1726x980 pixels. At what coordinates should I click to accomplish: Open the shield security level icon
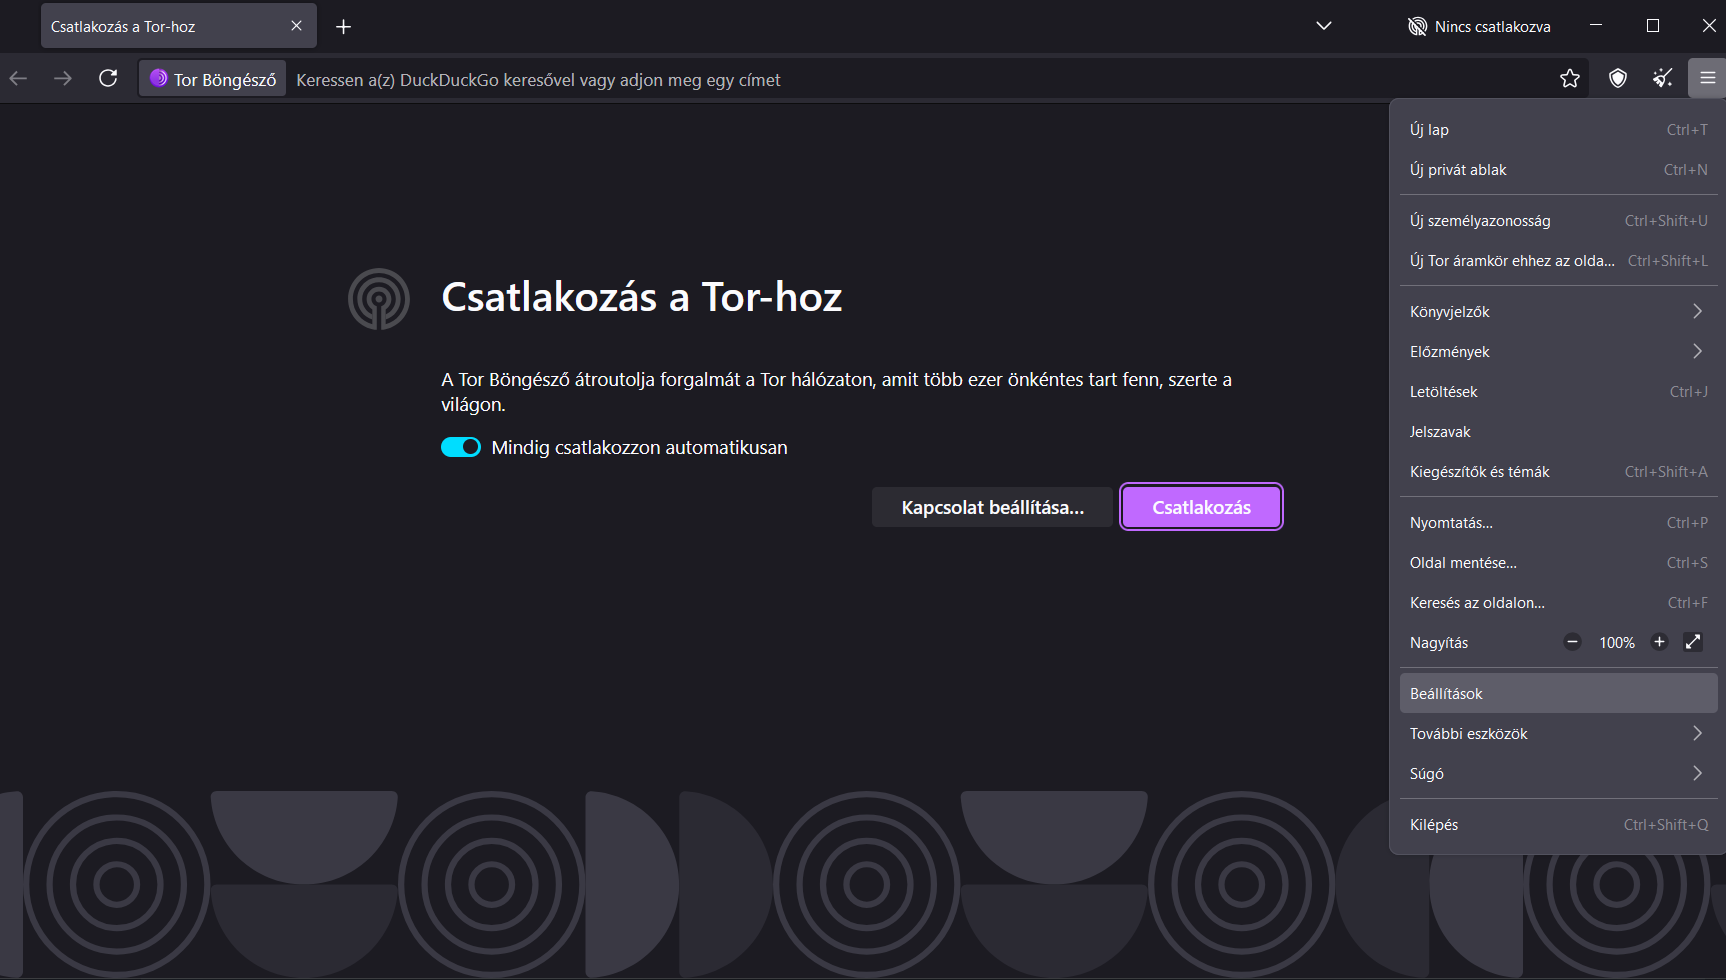click(x=1617, y=79)
